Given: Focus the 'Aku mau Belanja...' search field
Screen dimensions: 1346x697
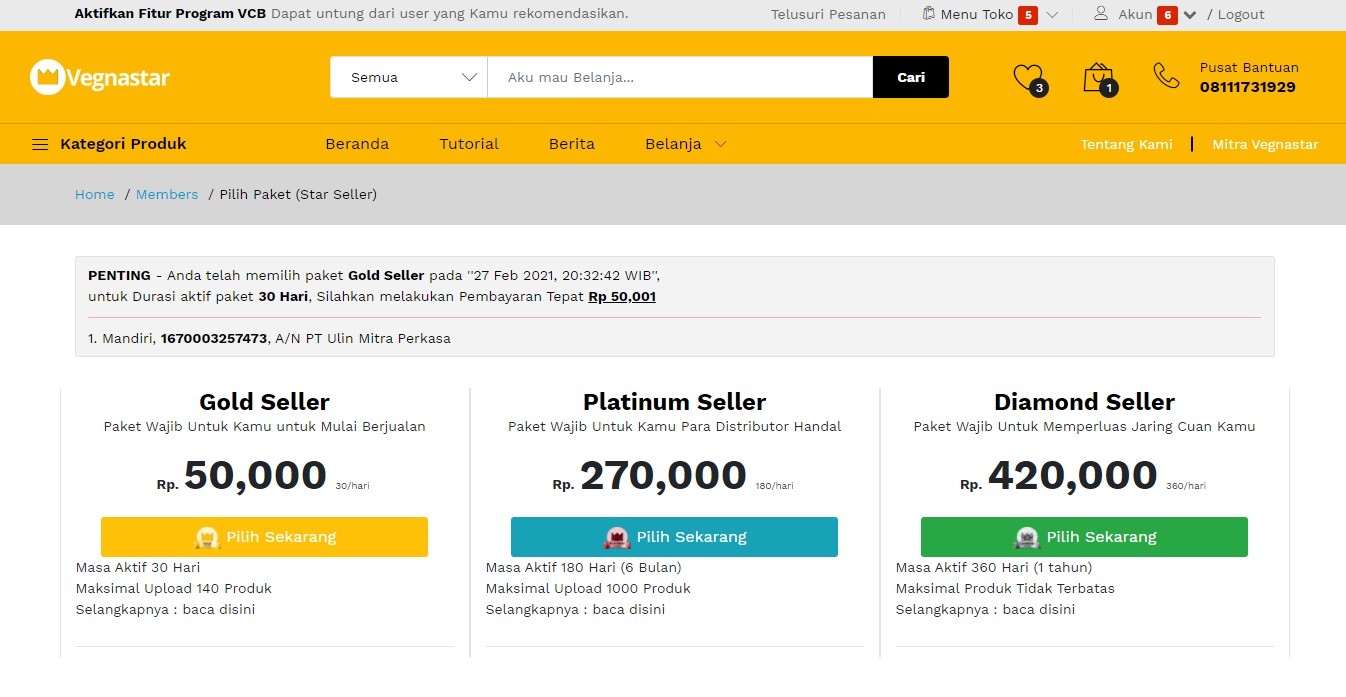Looking at the screenshot, I should tap(680, 77).
